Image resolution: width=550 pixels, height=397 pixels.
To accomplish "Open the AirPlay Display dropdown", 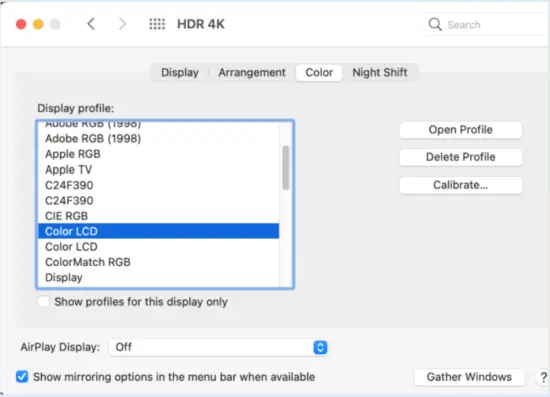I will coord(218,347).
